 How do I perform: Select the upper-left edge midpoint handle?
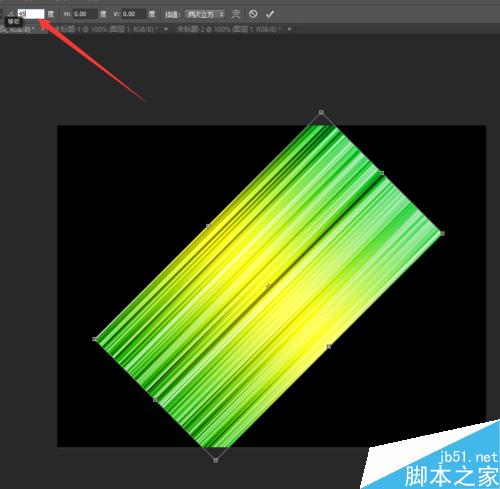(x=208, y=226)
